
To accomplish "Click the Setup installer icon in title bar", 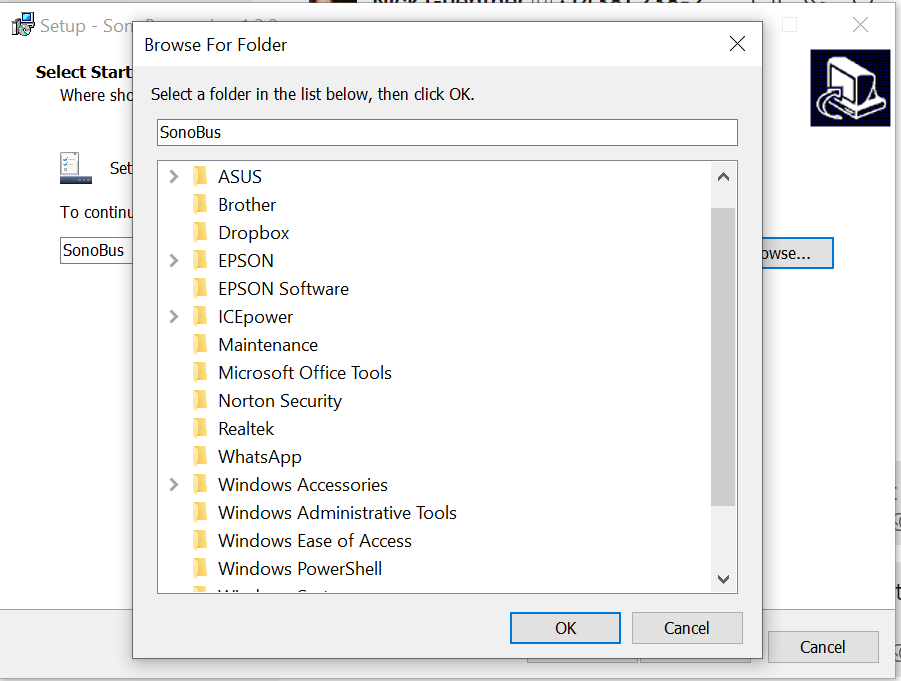I will pos(23,25).
